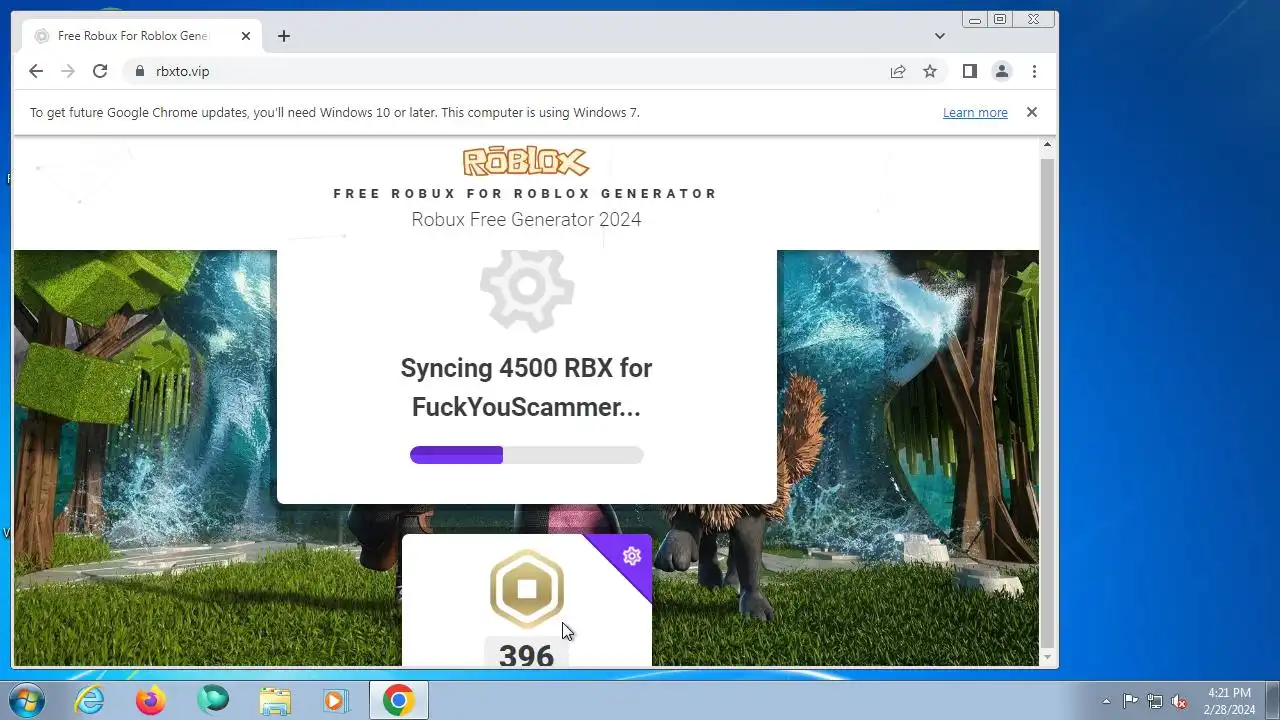This screenshot has width=1280, height=720.
Task: Maximize the Chrome window
Action: (x=999, y=19)
